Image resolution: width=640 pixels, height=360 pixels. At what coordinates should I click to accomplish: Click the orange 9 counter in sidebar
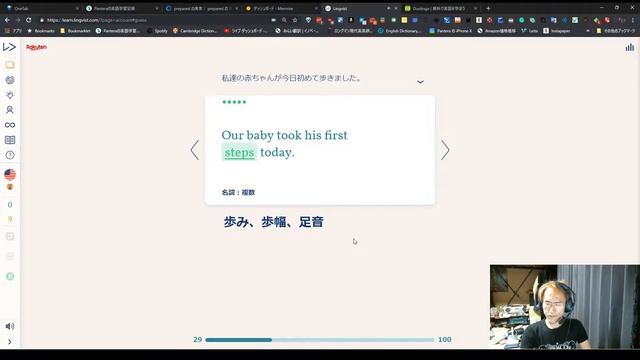[10, 219]
